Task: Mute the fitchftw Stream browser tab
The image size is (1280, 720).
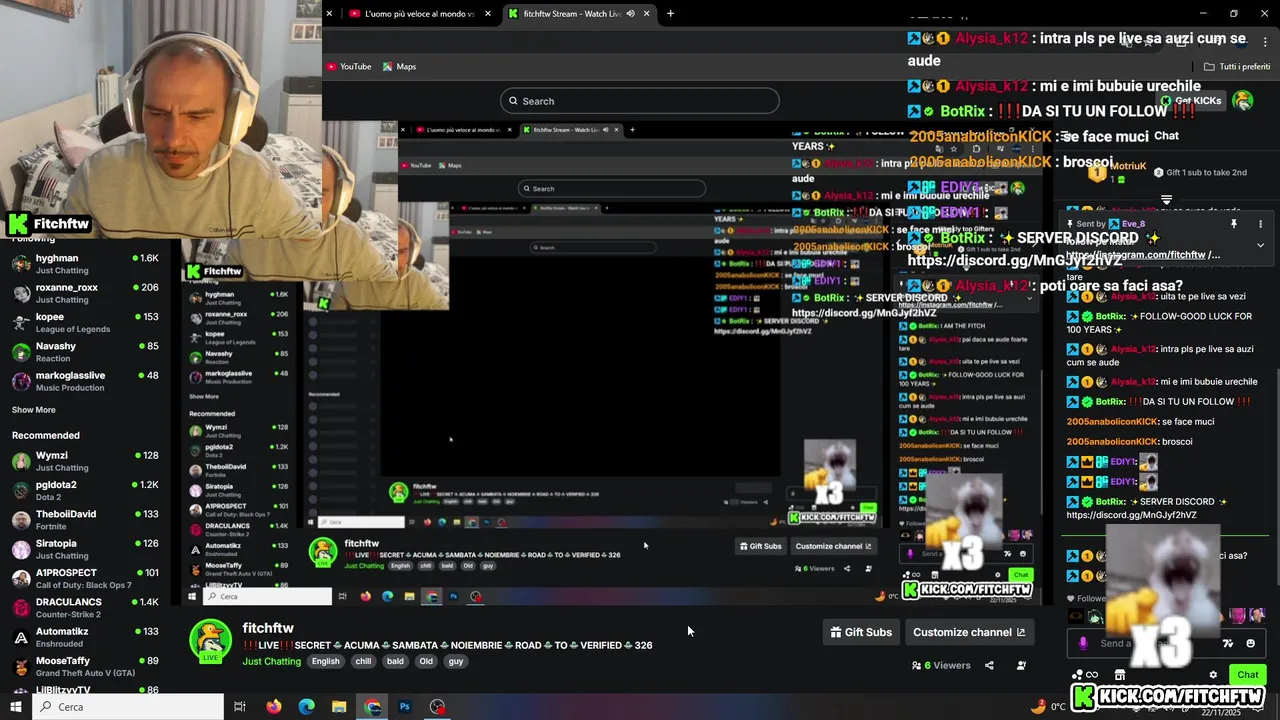Action: pyautogui.click(x=630, y=13)
